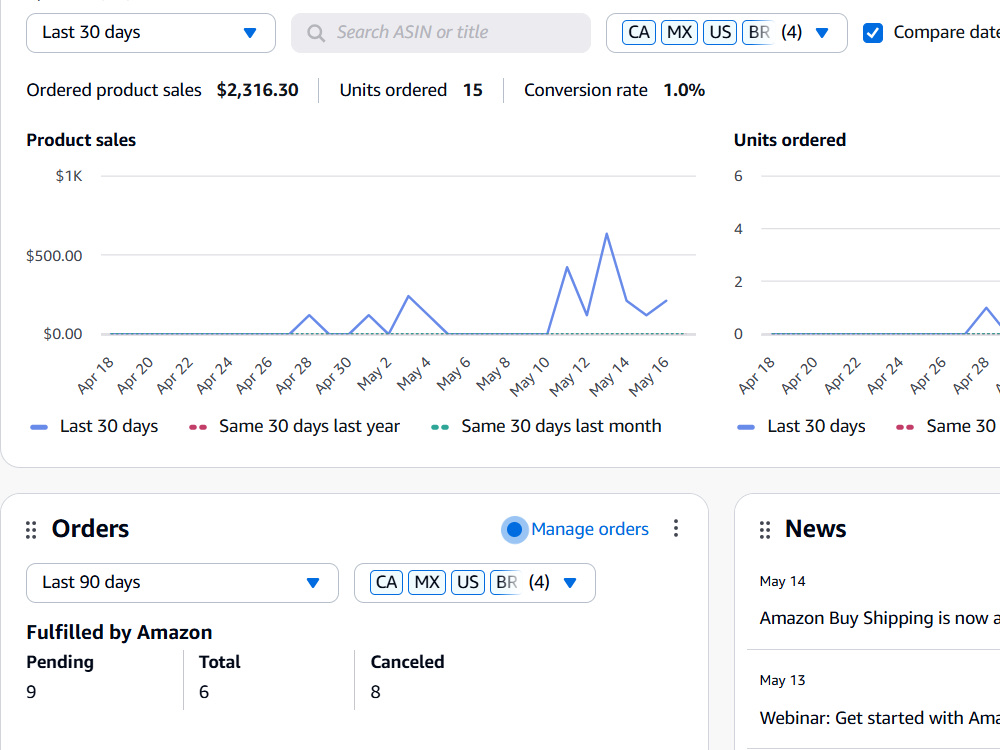Click the blue dot beside Manage orders

(x=515, y=529)
